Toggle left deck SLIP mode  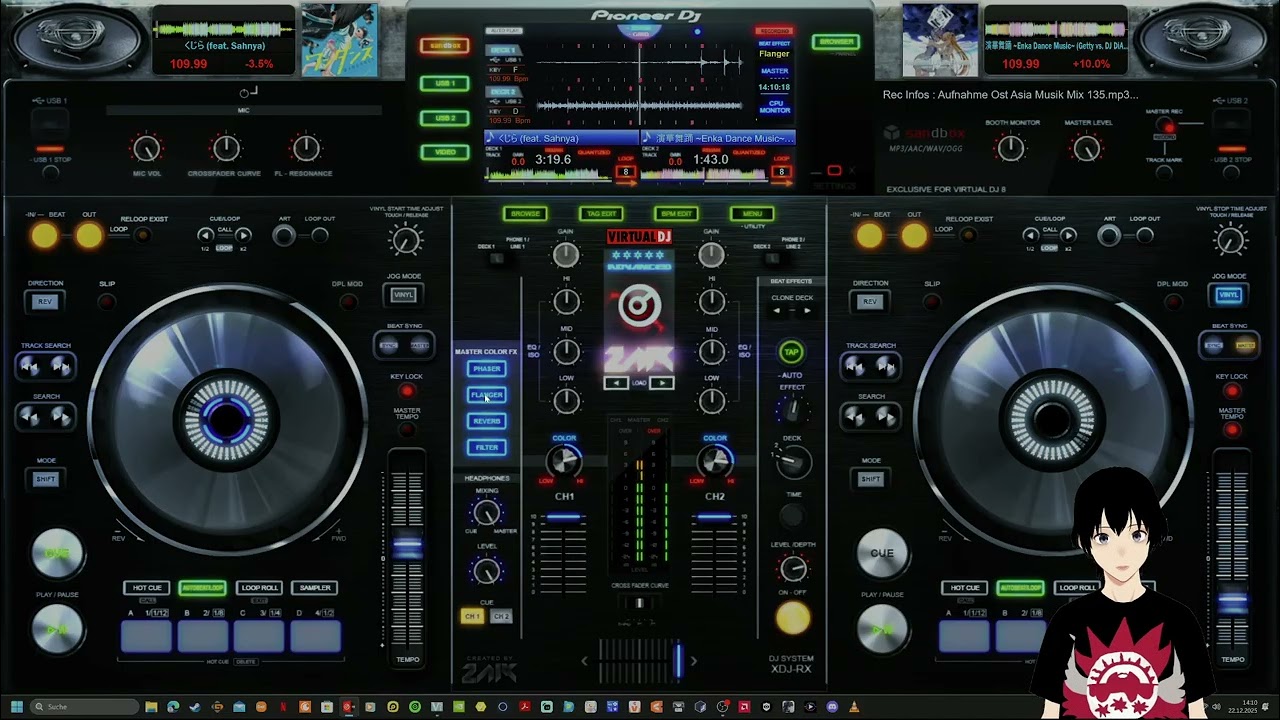click(107, 301)
